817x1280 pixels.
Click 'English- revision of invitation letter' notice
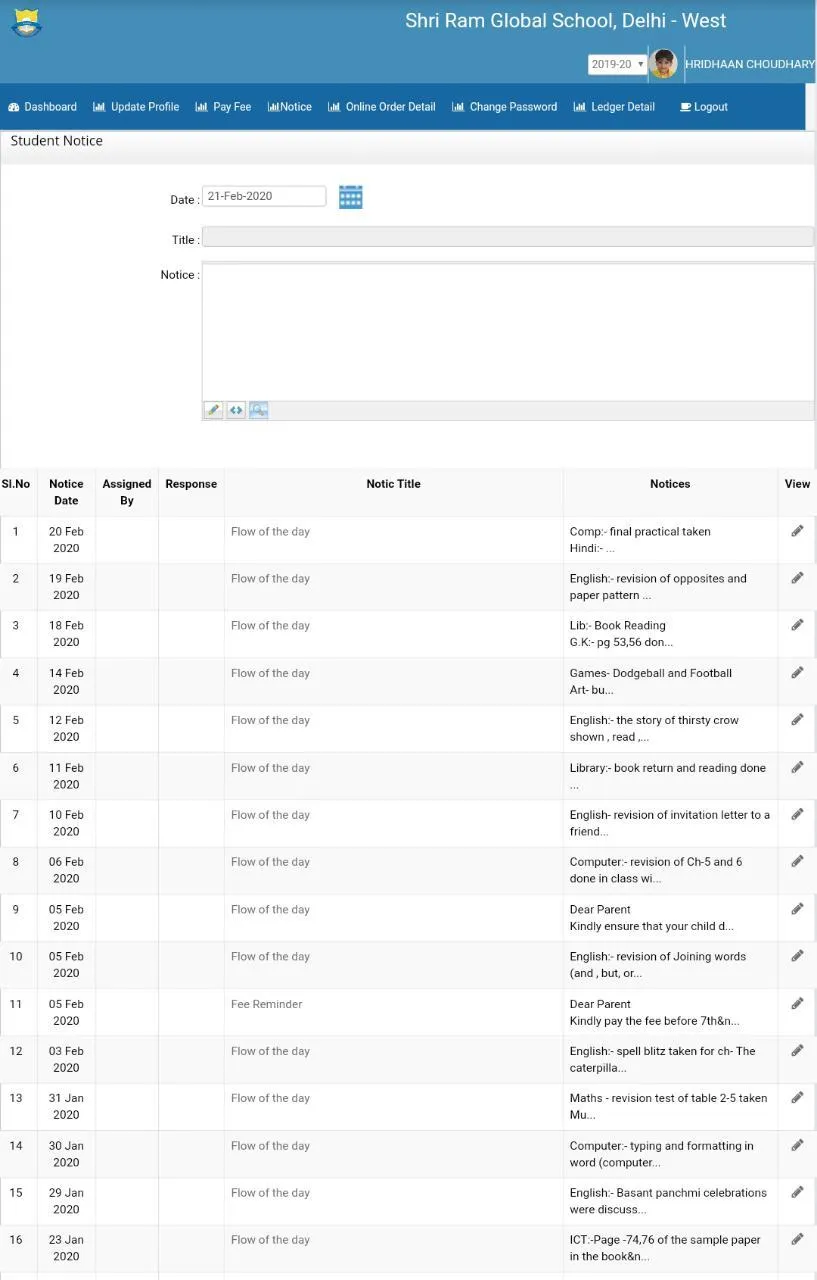(669, 815)
